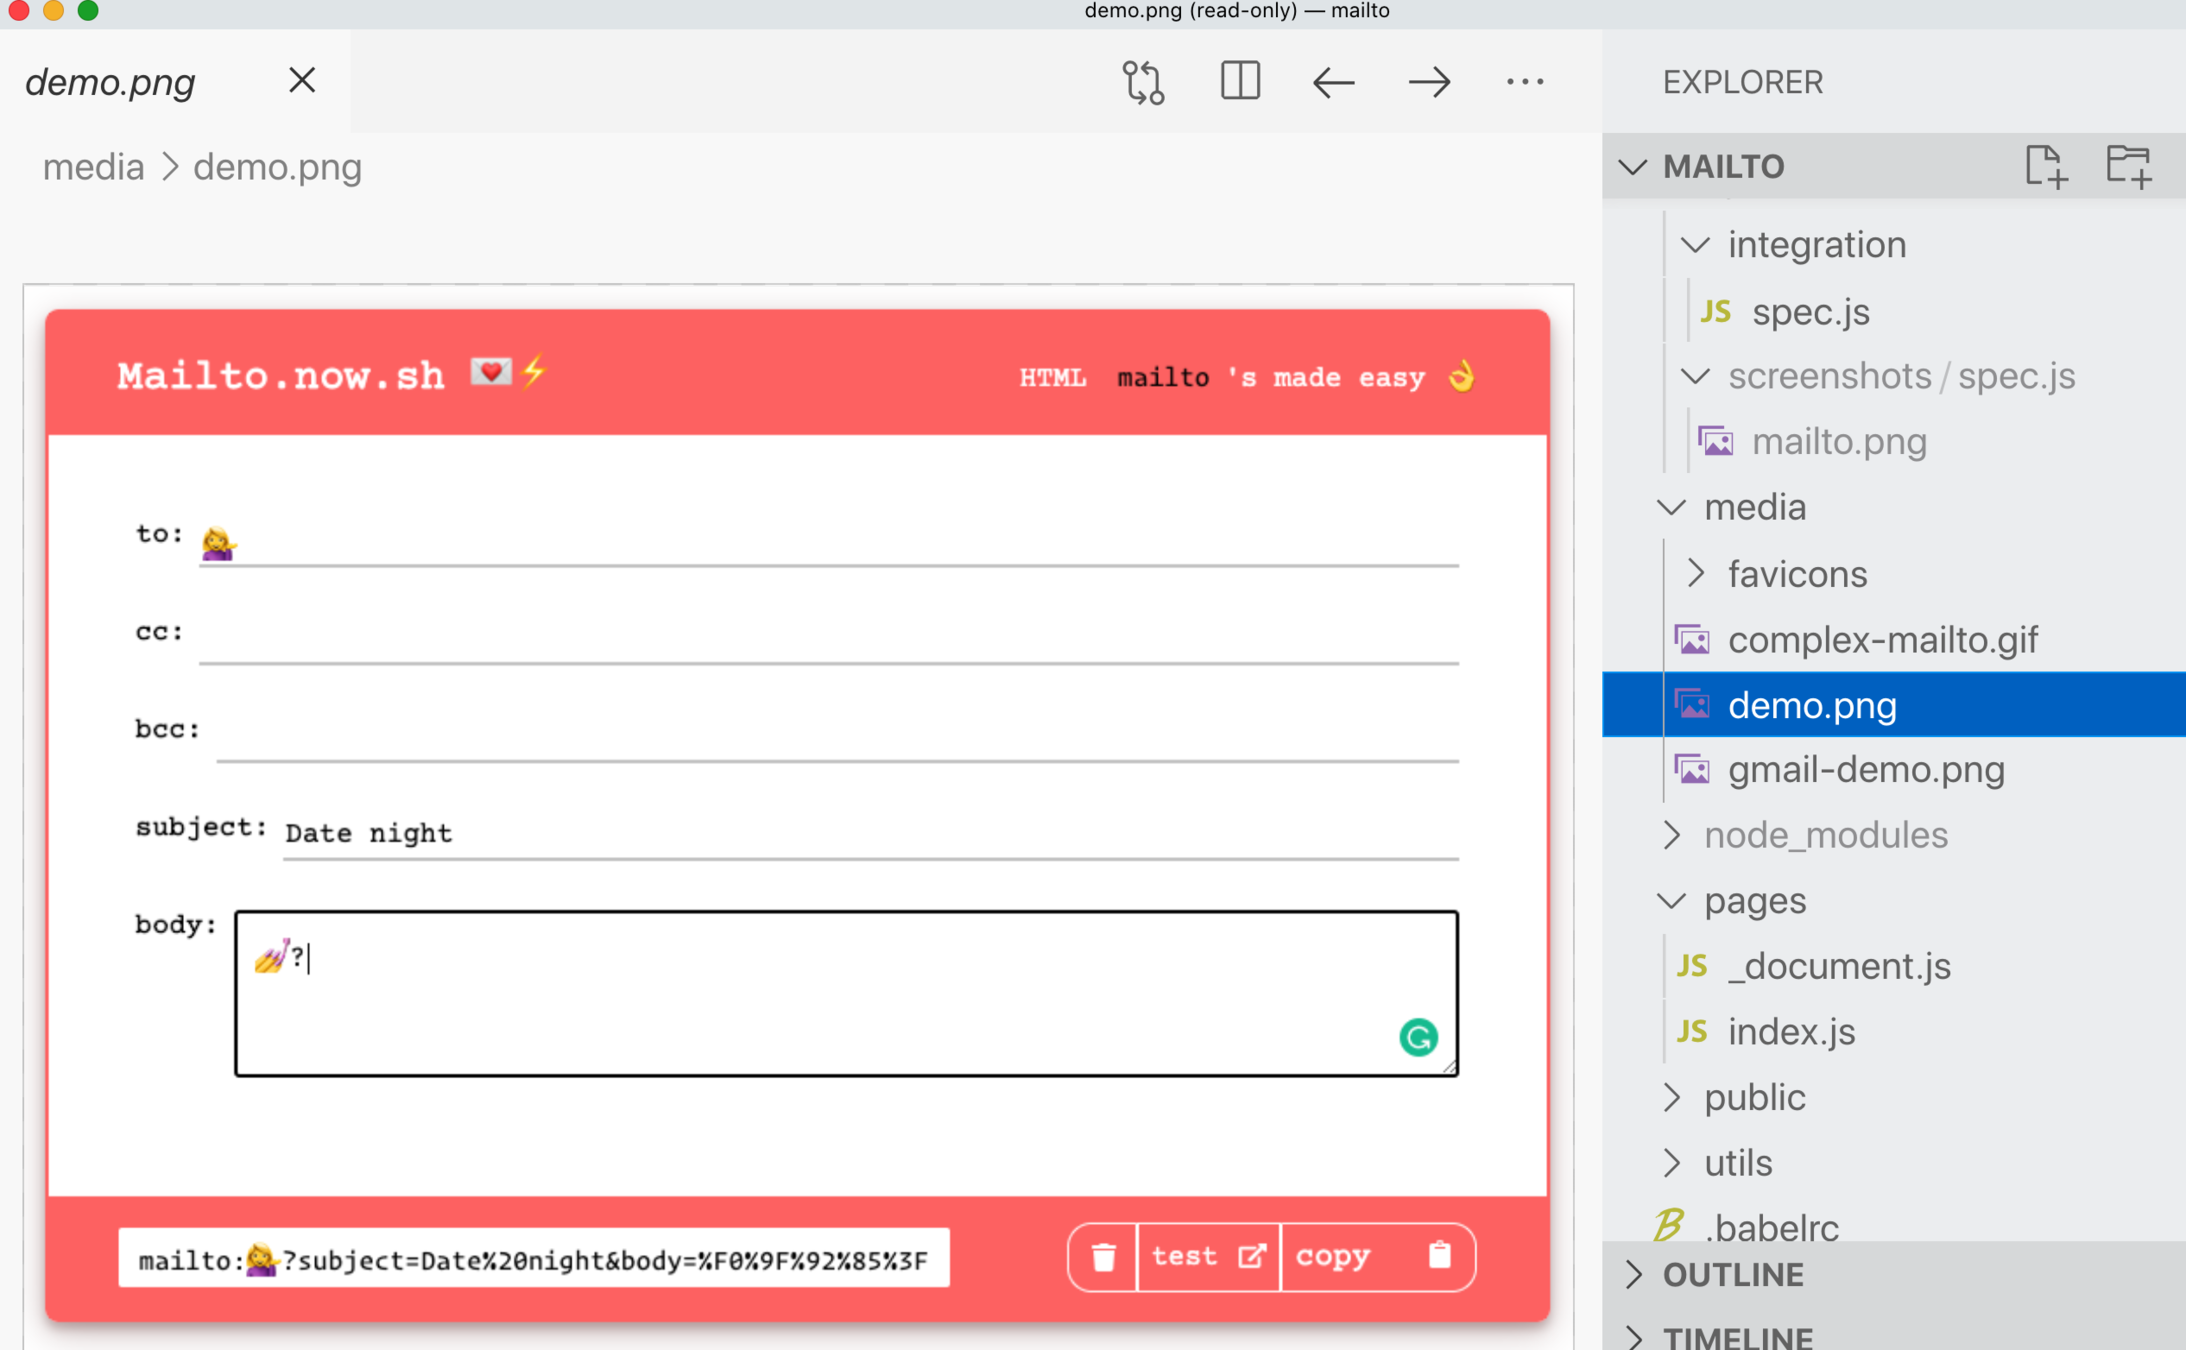Navigate forward with the right arrow
Viewport: 2186px width, 1350px height.
point(1429,82)
